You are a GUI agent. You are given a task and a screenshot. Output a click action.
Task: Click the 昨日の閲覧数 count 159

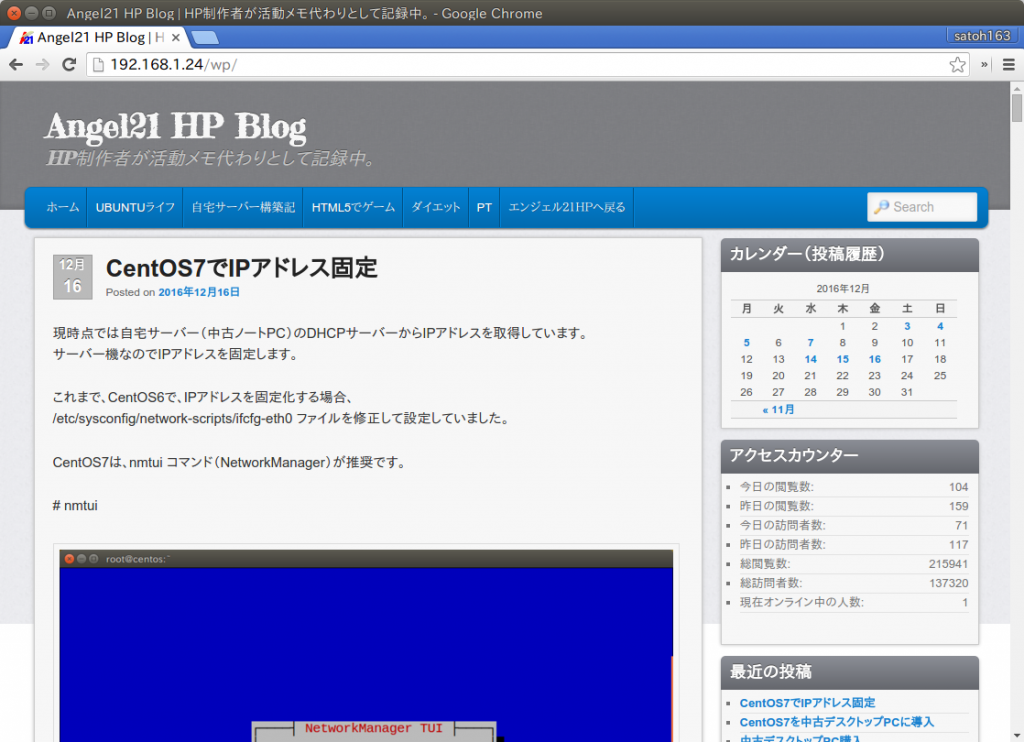click(958, 506)
